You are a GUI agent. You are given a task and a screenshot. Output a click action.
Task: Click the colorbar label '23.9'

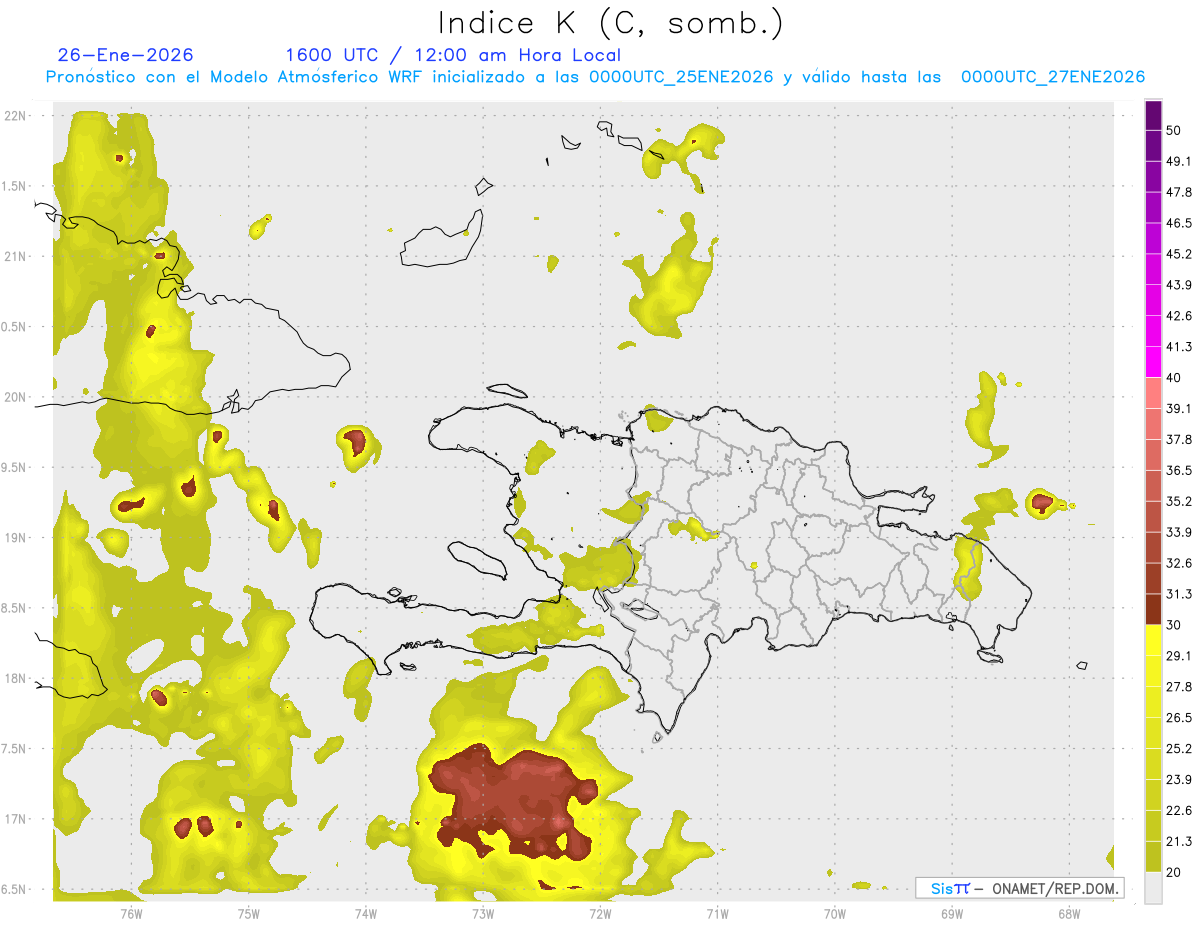[x=1179, y=780]
